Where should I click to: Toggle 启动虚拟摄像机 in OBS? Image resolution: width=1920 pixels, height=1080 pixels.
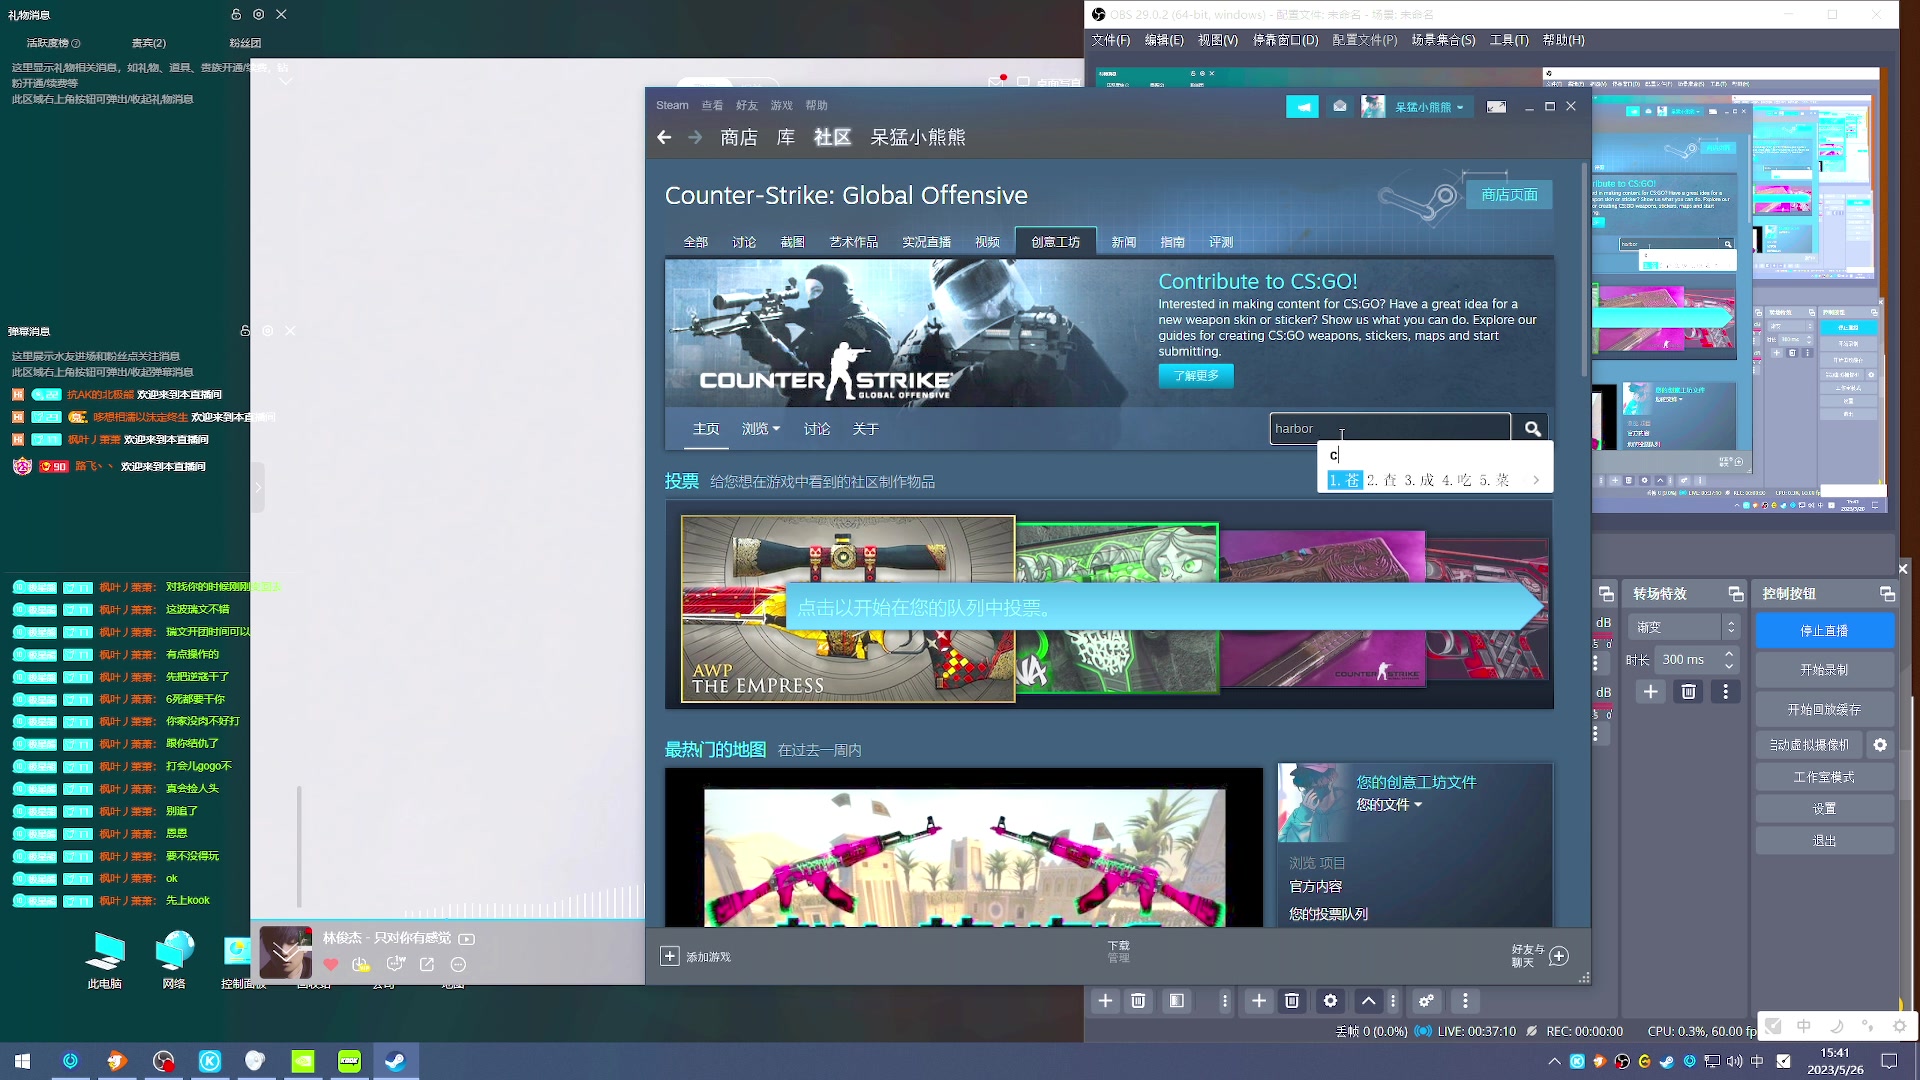[1809, 744]
